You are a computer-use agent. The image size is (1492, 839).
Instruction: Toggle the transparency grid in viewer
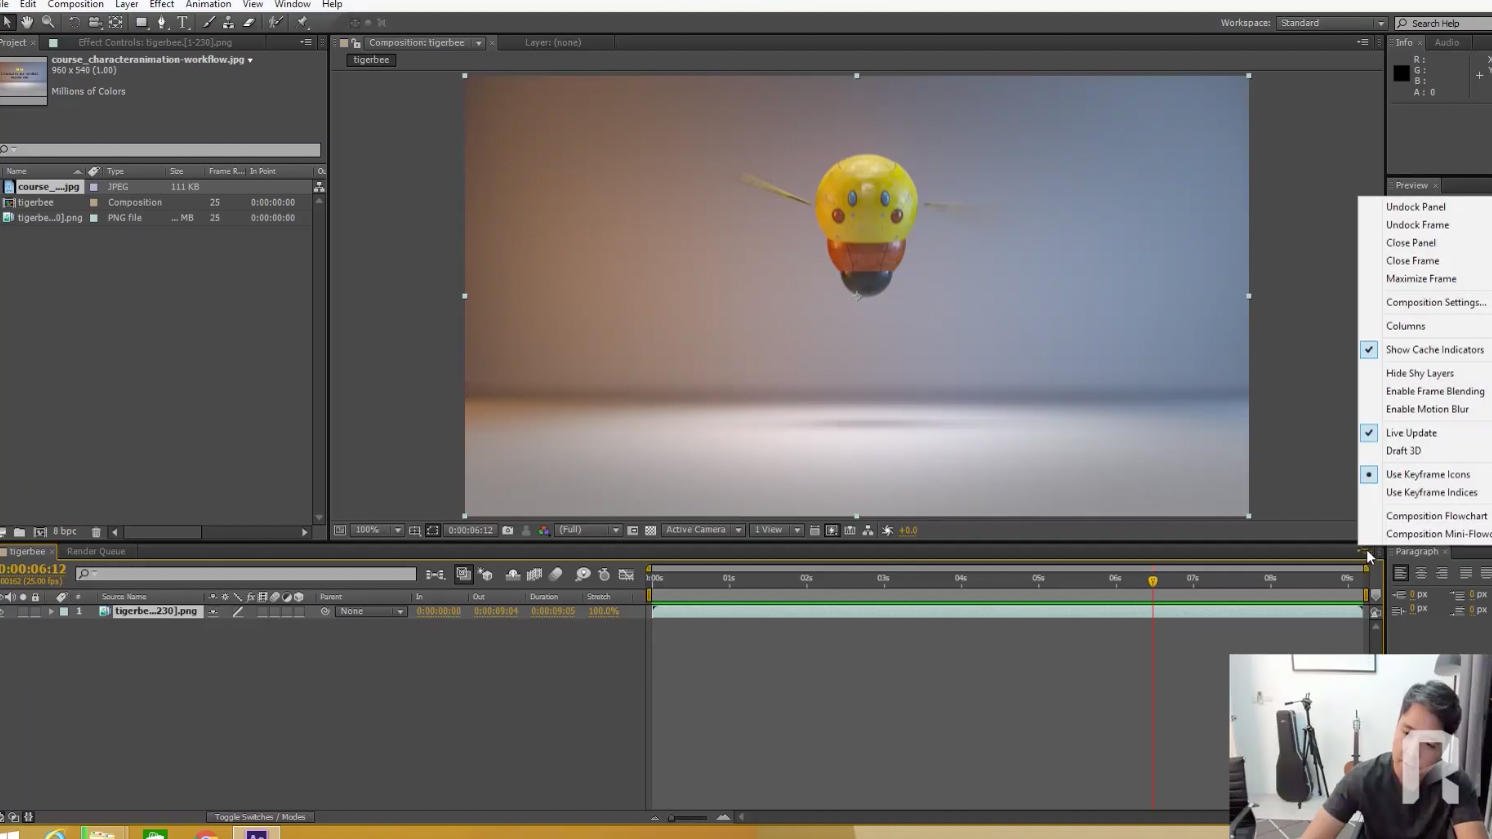pyautogui.click(x=651, y=530)
